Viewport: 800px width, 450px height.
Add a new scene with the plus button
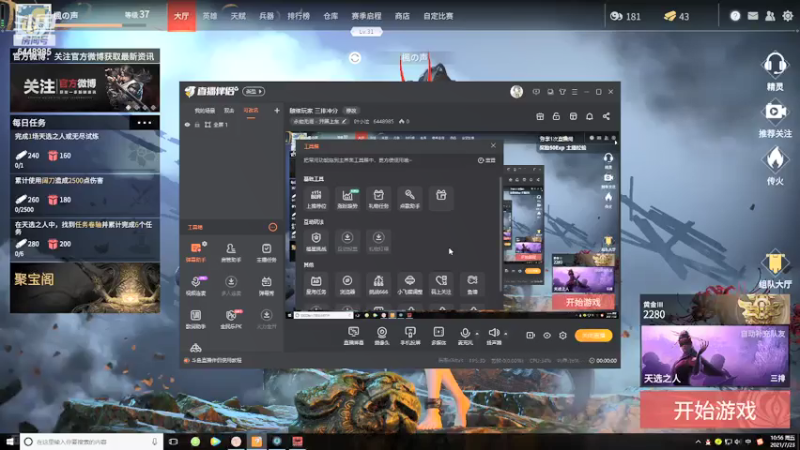(x=277, y=110)
